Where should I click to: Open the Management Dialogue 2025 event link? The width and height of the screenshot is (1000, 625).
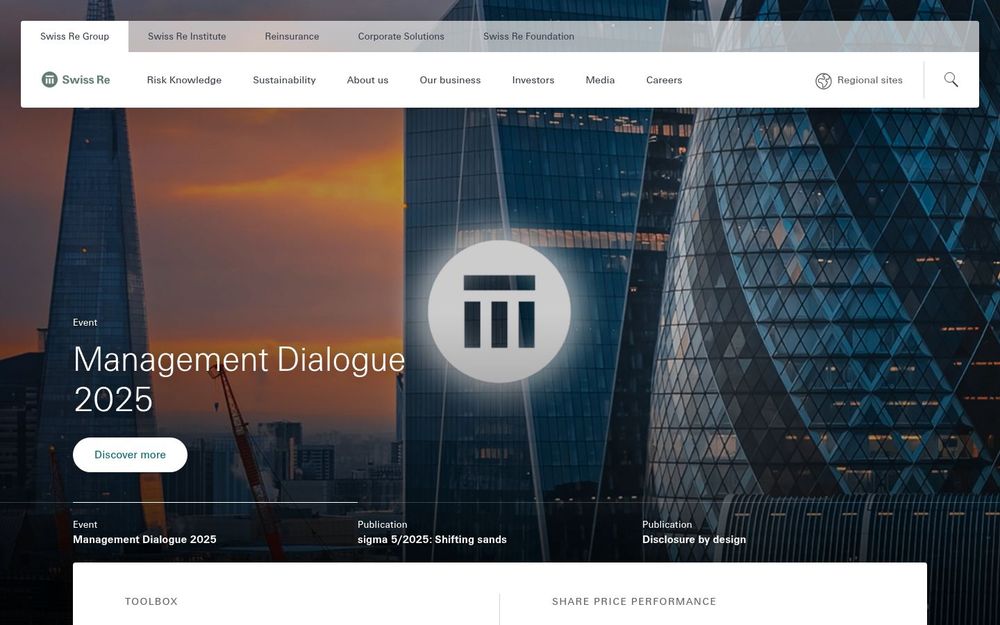pos(144,537)
